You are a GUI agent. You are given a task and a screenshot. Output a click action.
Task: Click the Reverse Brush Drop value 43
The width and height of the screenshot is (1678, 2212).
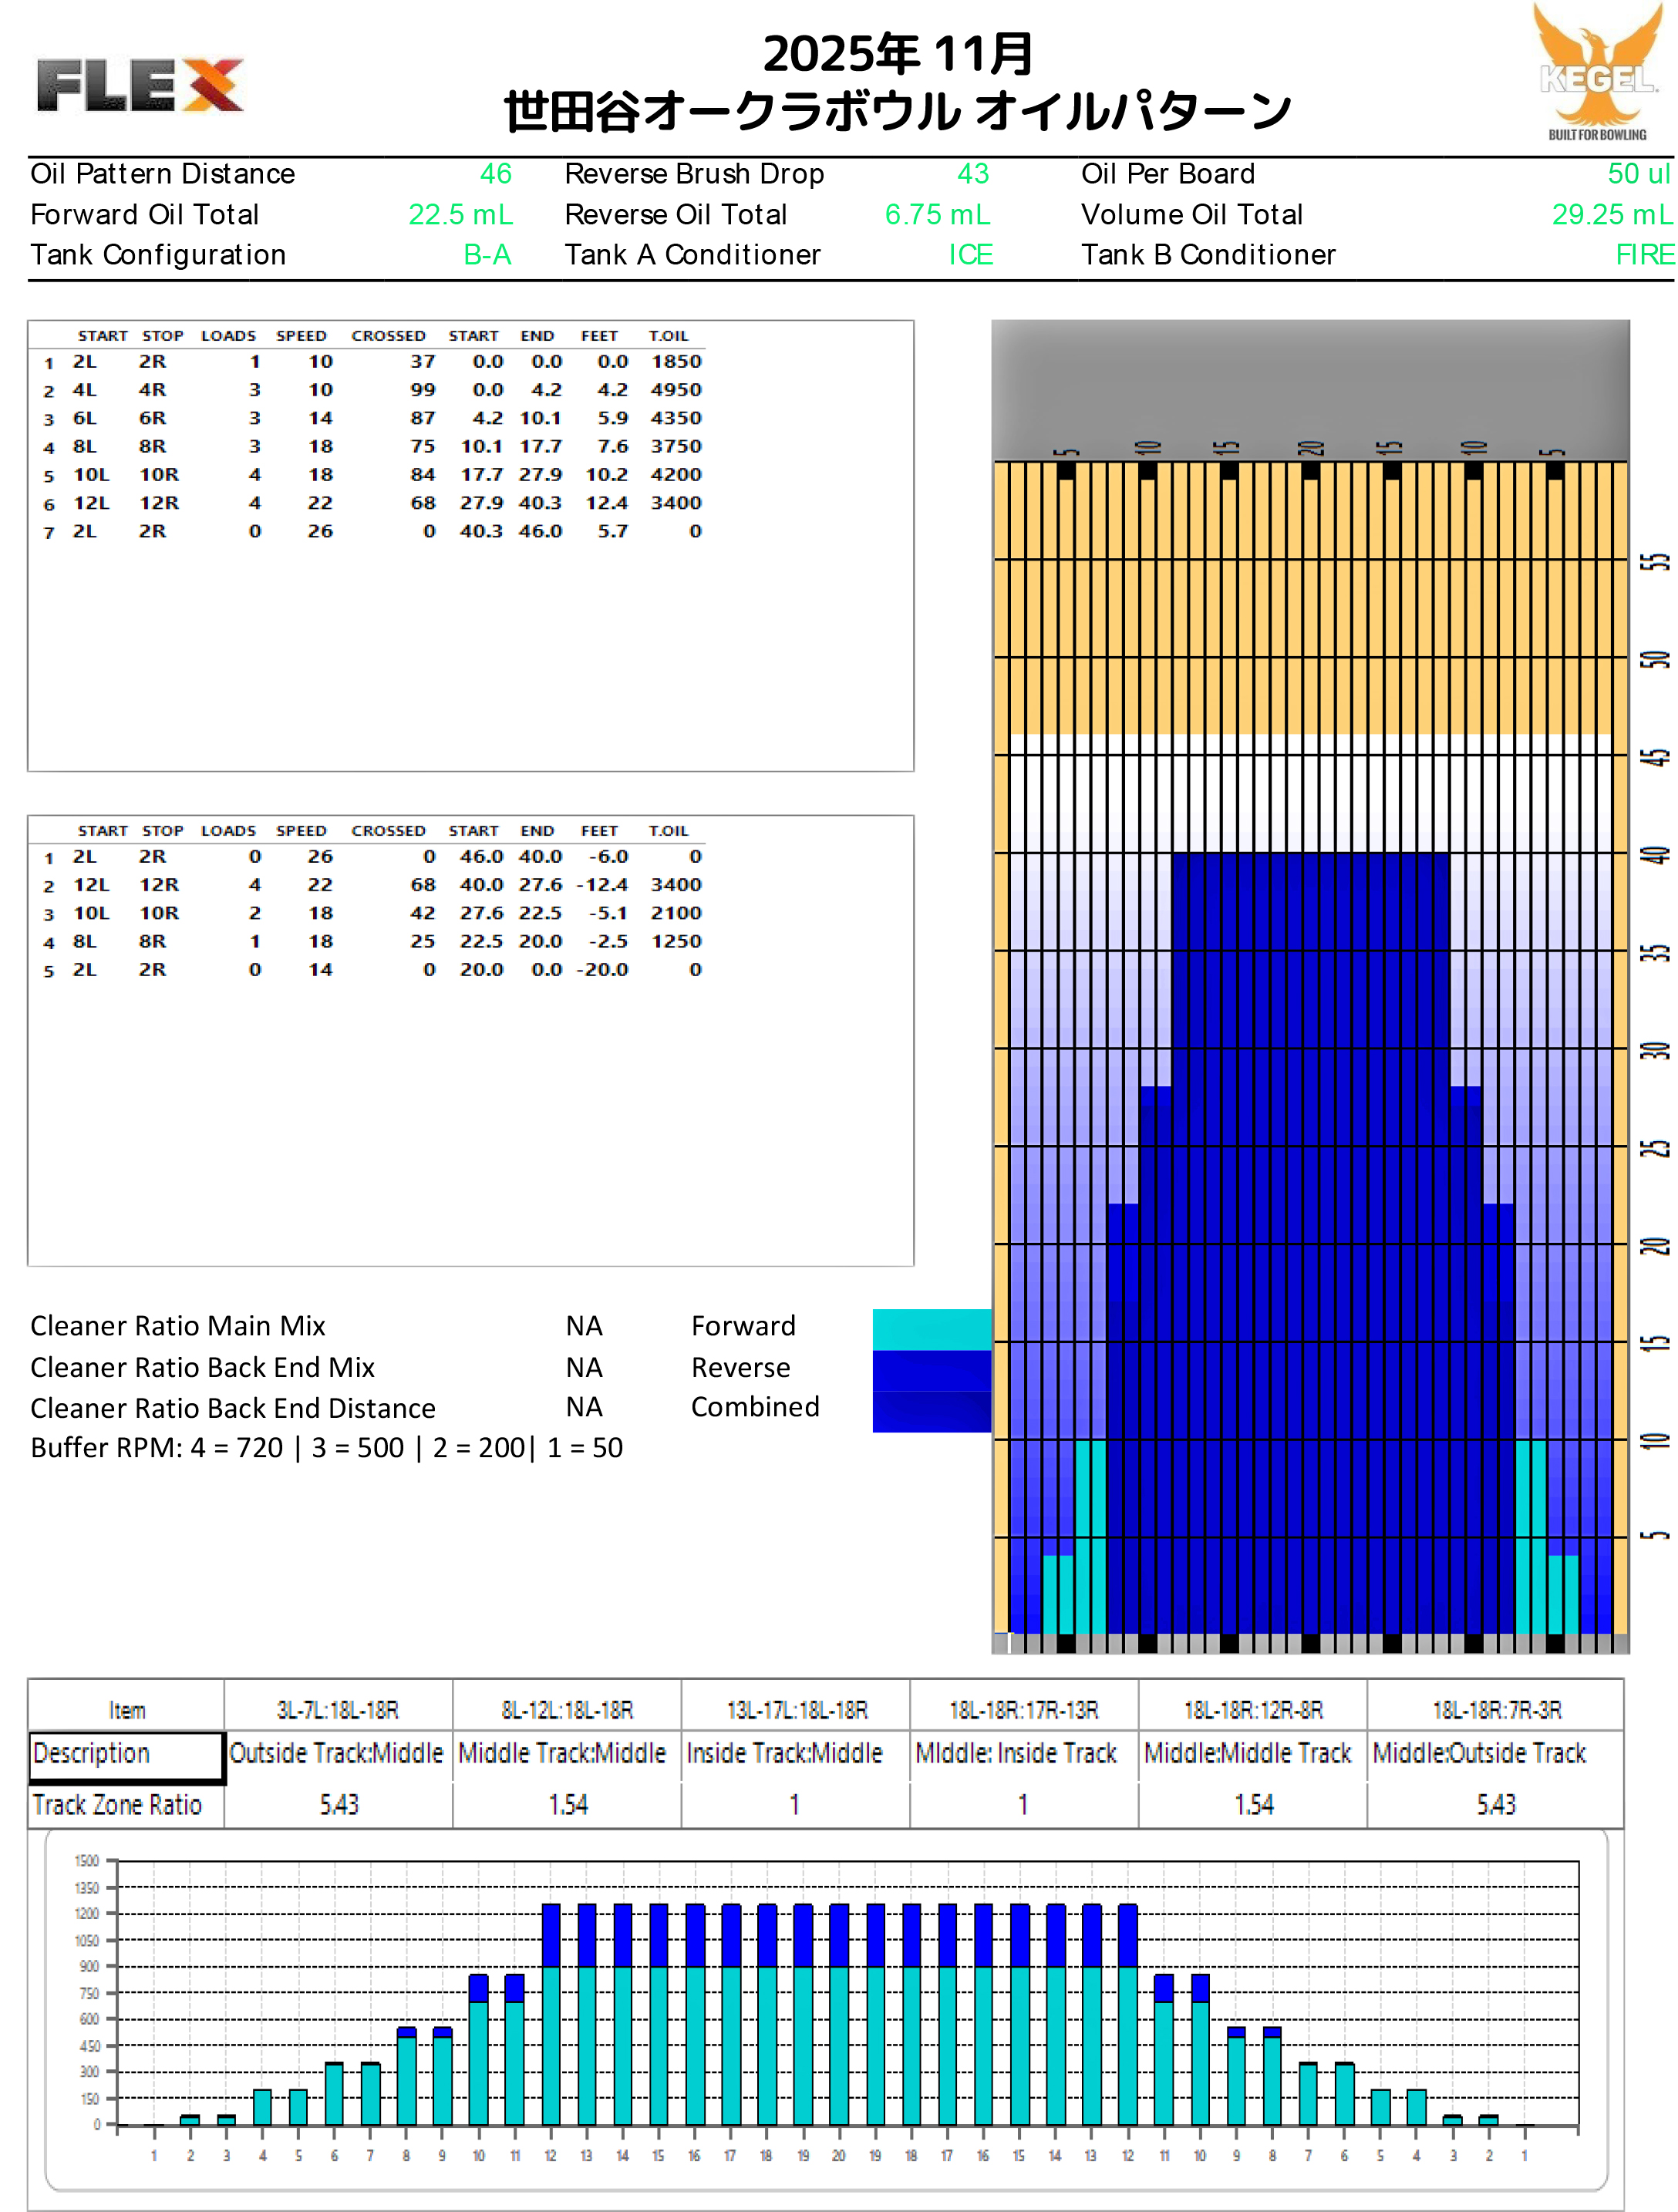click(972, 174)
